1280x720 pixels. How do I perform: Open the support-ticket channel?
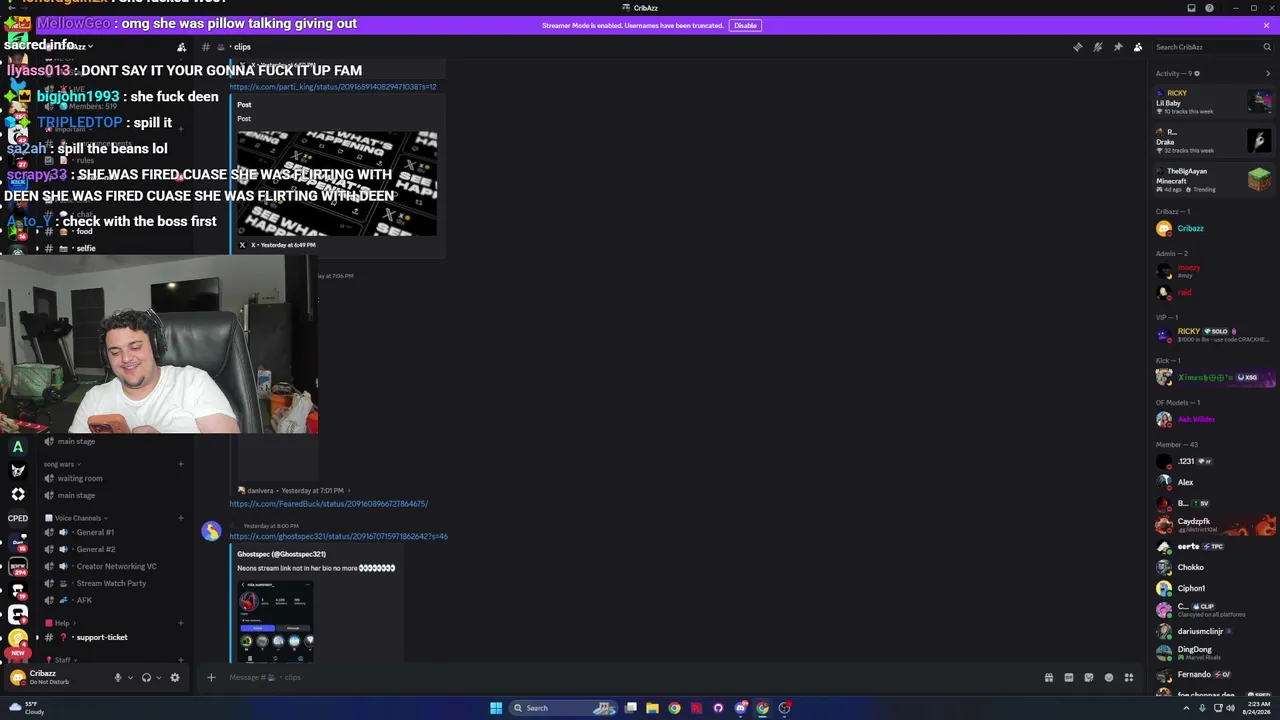[x=114, y=637]
